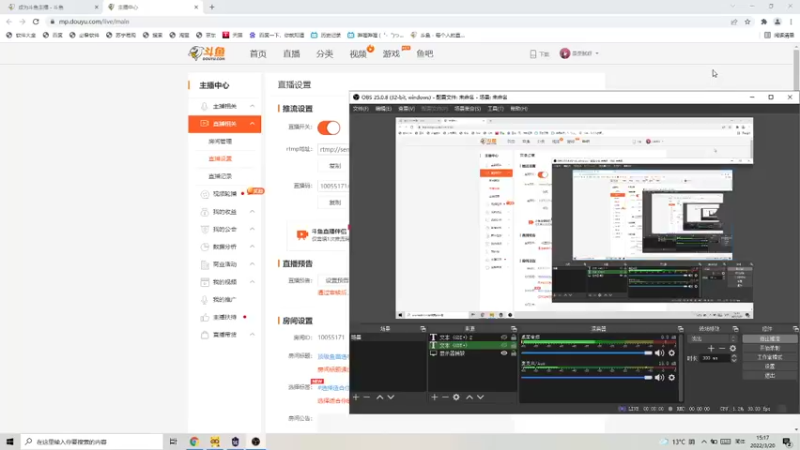Expand the 我的收益 sidebar section
The image size is (800, 450).
point(252,212)
